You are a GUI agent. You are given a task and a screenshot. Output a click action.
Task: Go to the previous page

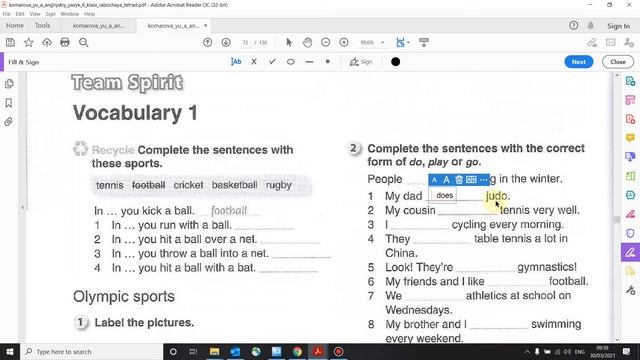click(x=207, y=42)
